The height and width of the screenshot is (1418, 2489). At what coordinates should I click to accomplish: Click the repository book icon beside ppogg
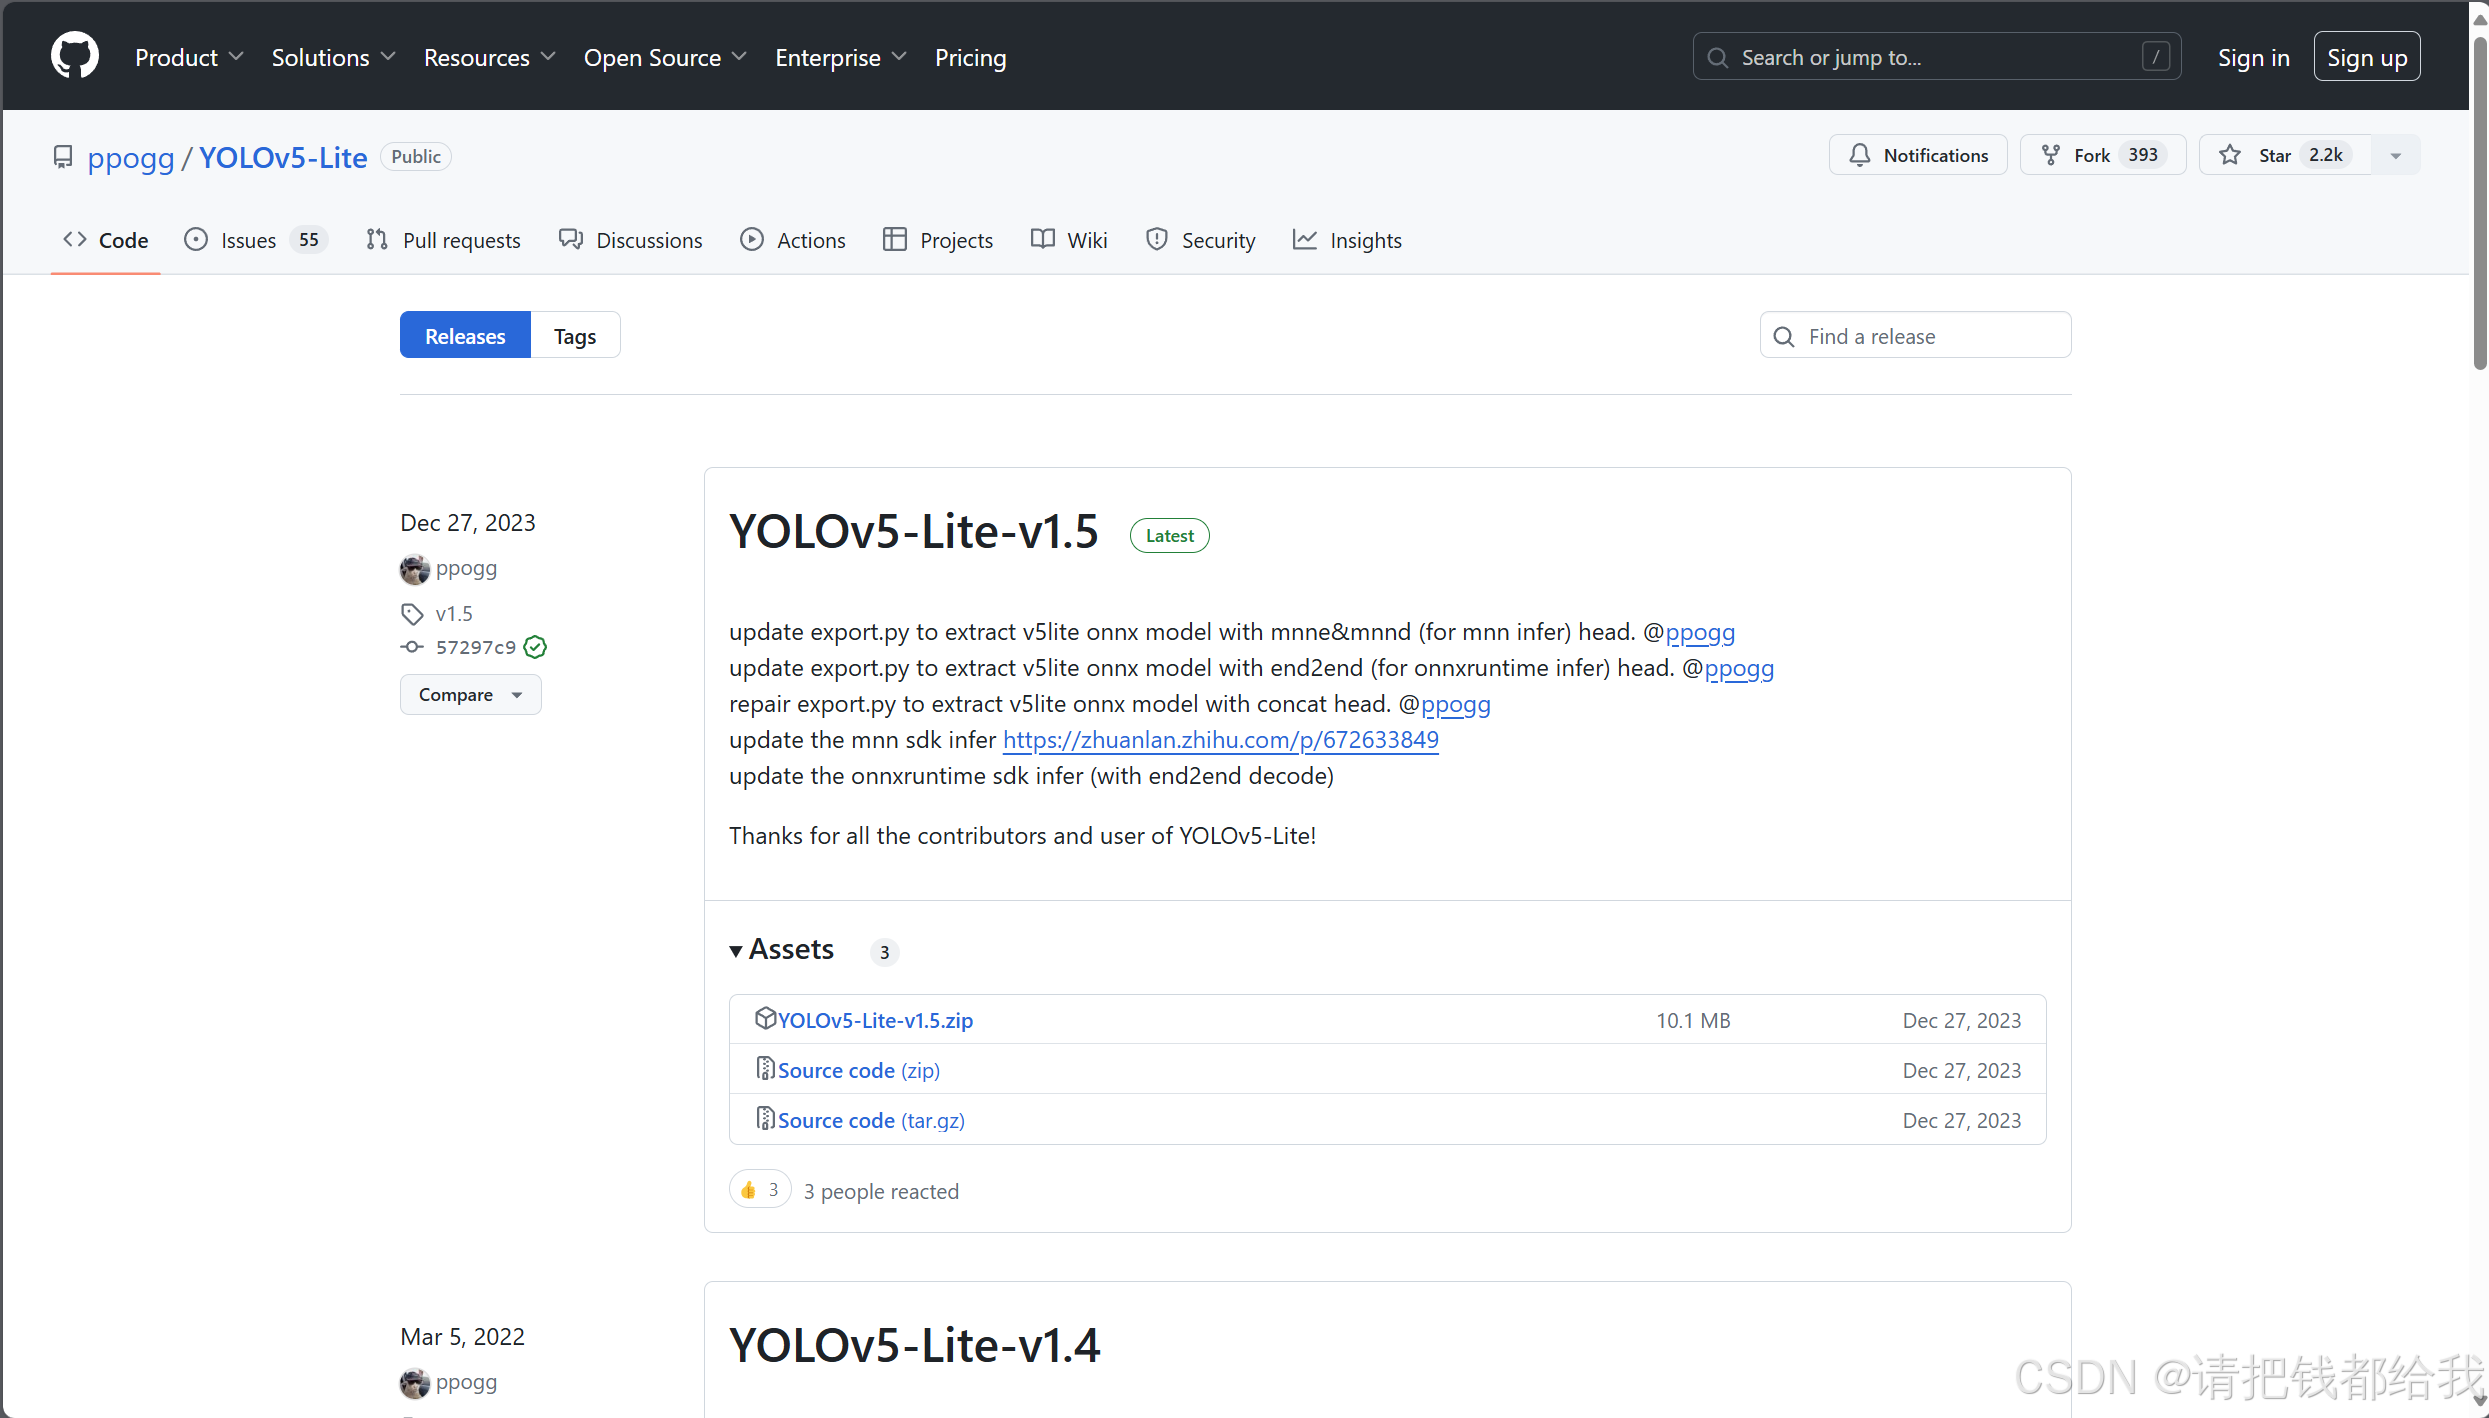[63, 157]
